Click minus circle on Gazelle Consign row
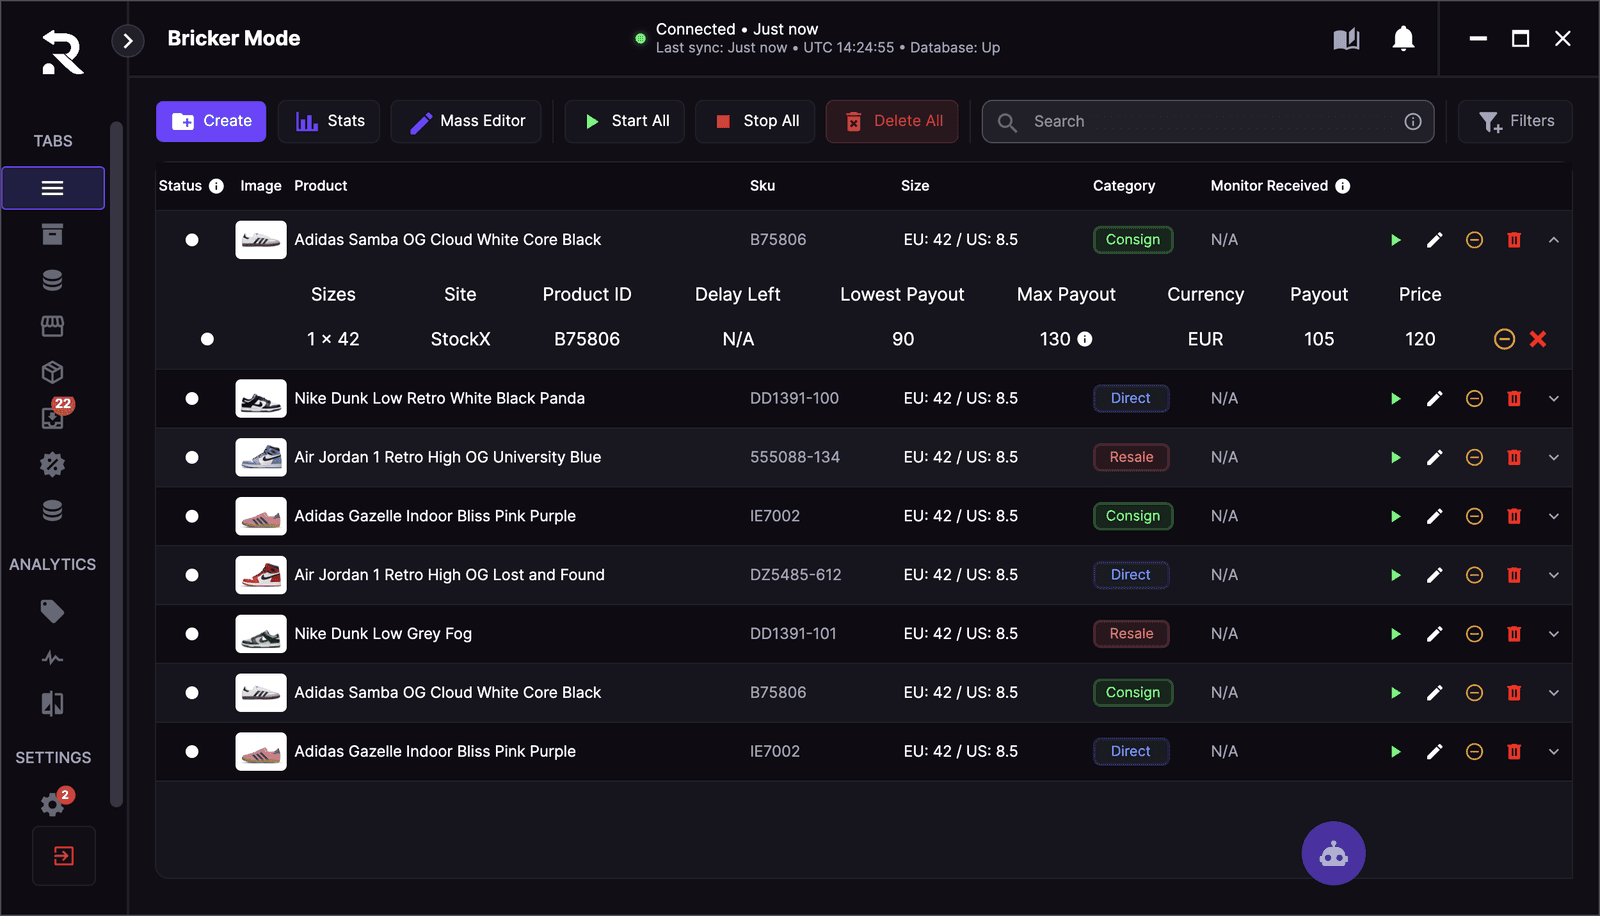The height and width of the screenshot is (916, 1600). [x=1474, y=516]
